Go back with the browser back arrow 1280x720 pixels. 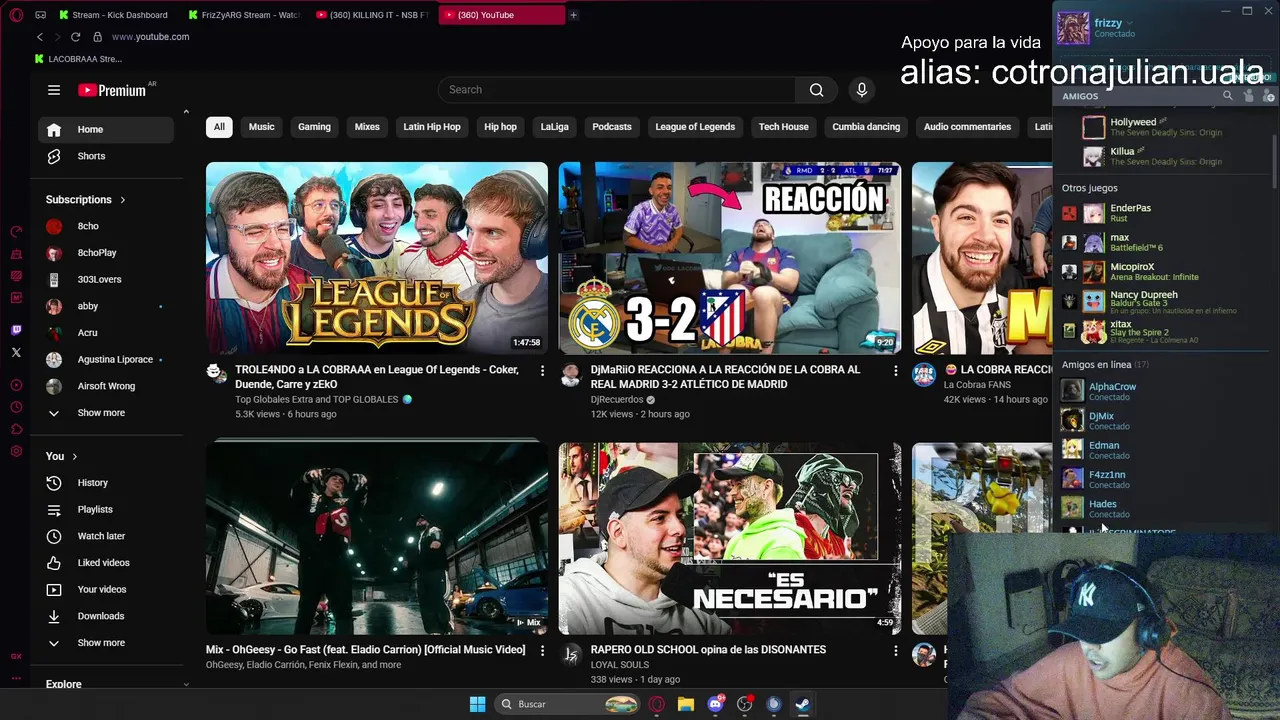click(40, 37)
